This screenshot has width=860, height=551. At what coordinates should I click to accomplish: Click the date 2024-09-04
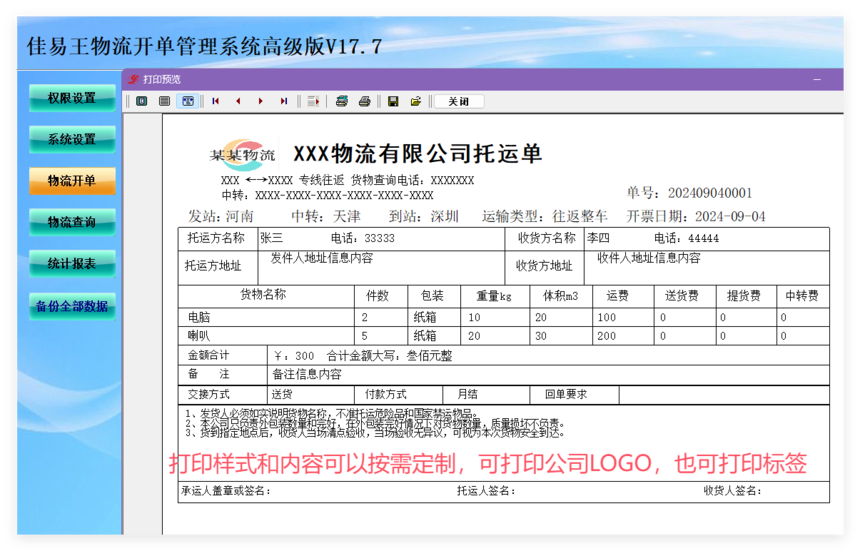click(x=730, y=217)
